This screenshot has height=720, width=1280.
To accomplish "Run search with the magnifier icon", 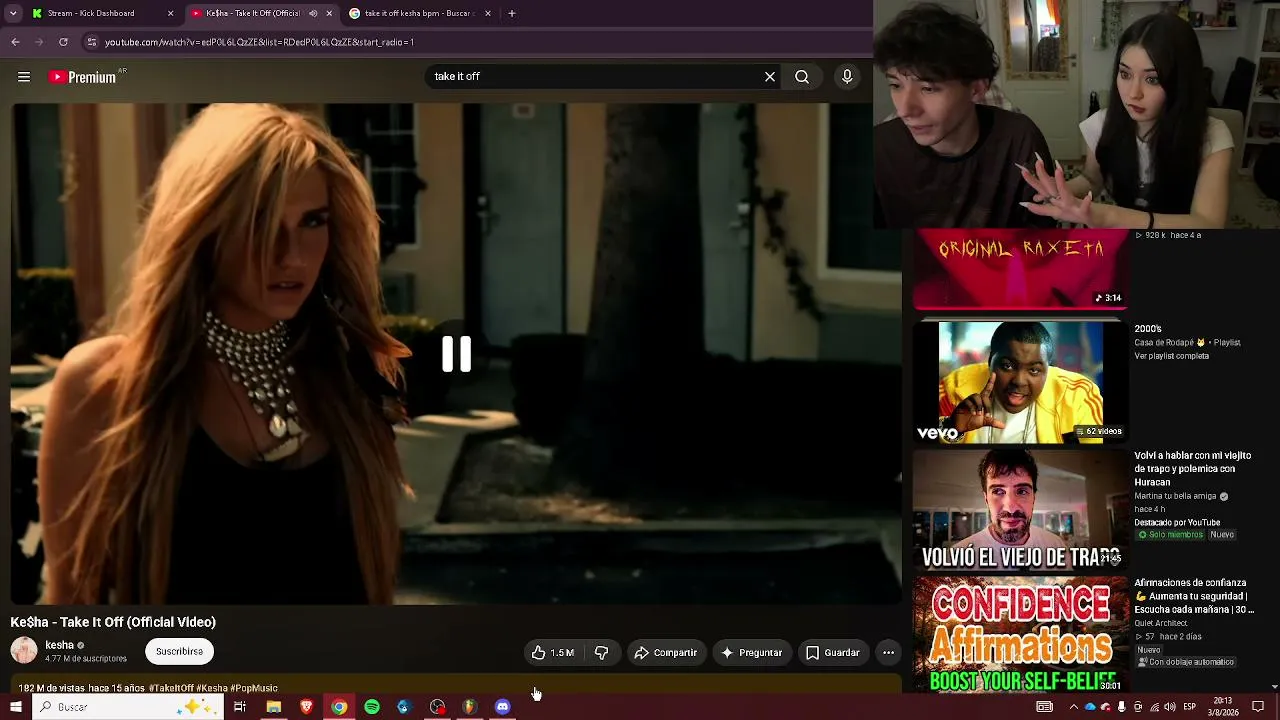I will (802, 77).
